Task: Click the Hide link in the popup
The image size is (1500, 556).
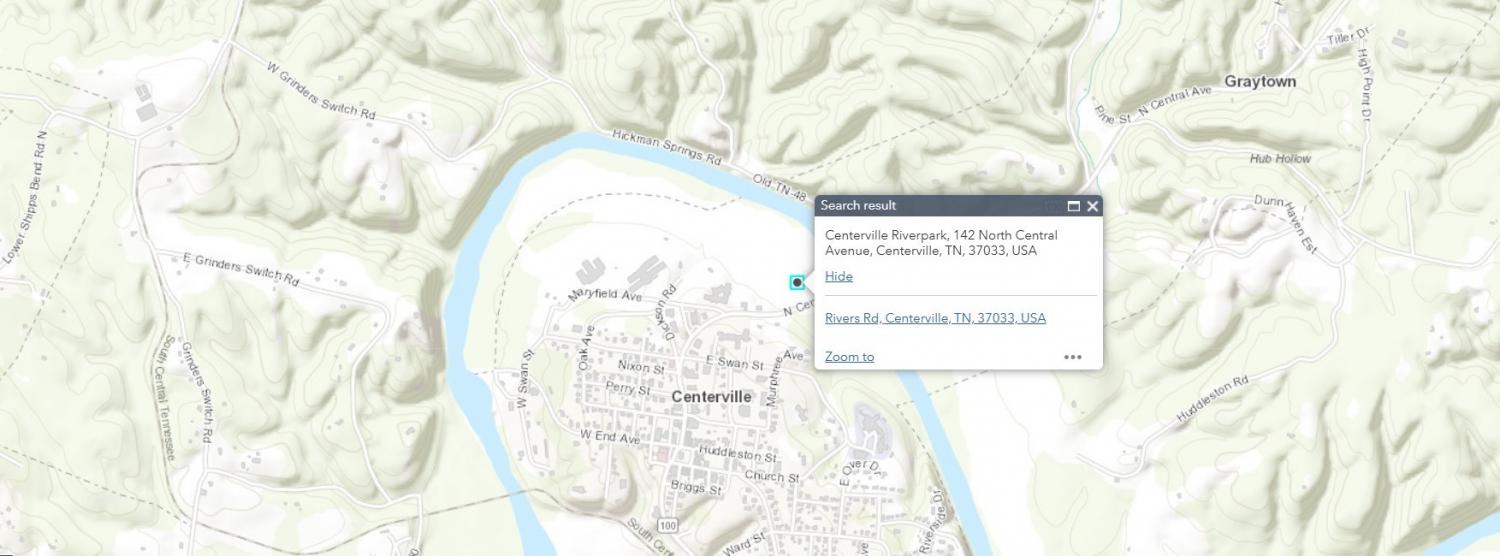Action: [x=838, y=277]
